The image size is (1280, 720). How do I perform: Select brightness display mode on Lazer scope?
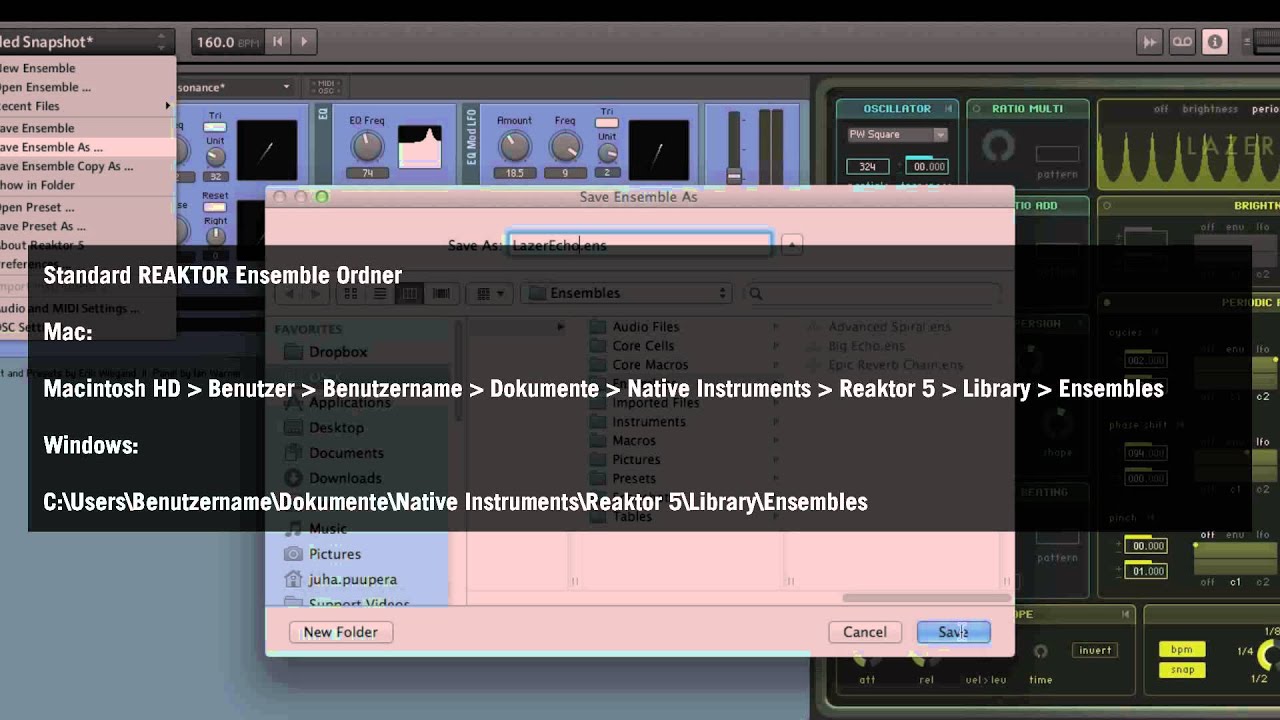click(1210, 109)
